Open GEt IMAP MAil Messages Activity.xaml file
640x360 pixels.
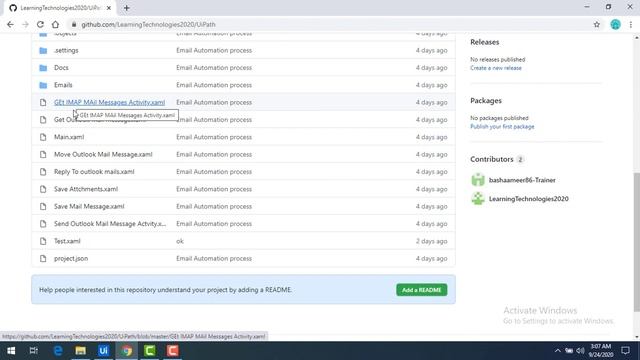pos(109,102)
